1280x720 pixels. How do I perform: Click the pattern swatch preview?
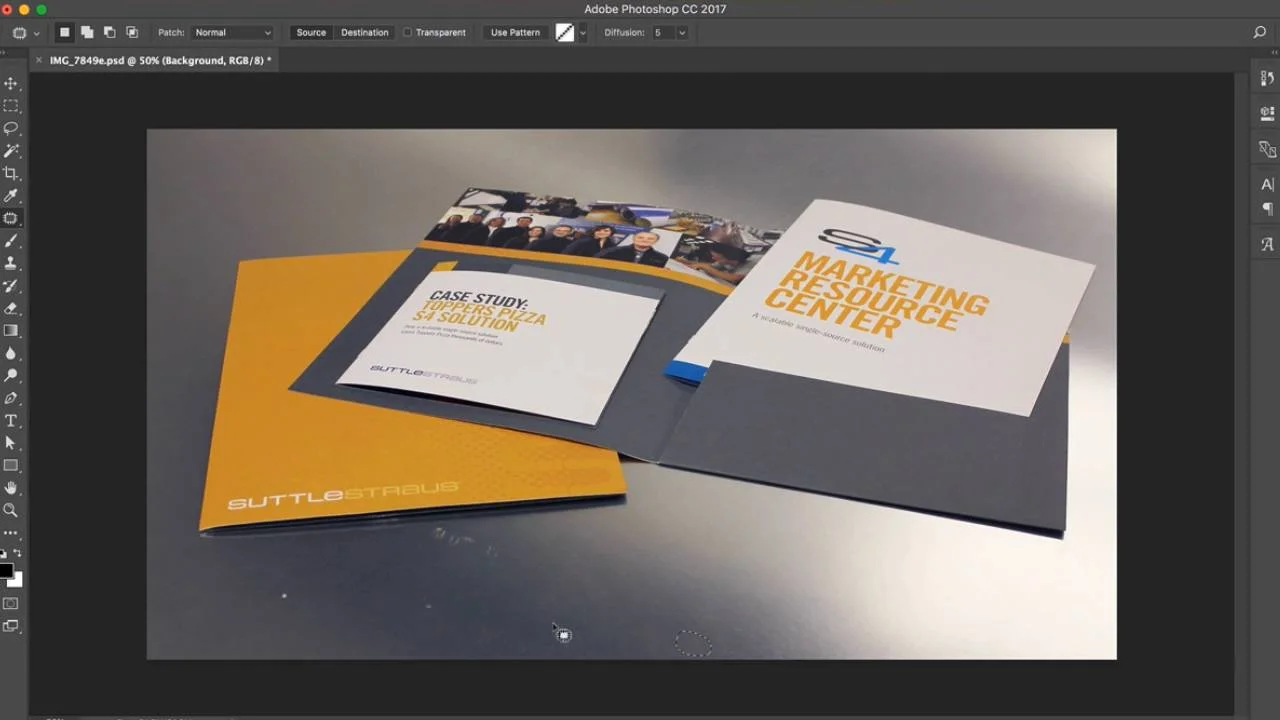coord(565,33)
